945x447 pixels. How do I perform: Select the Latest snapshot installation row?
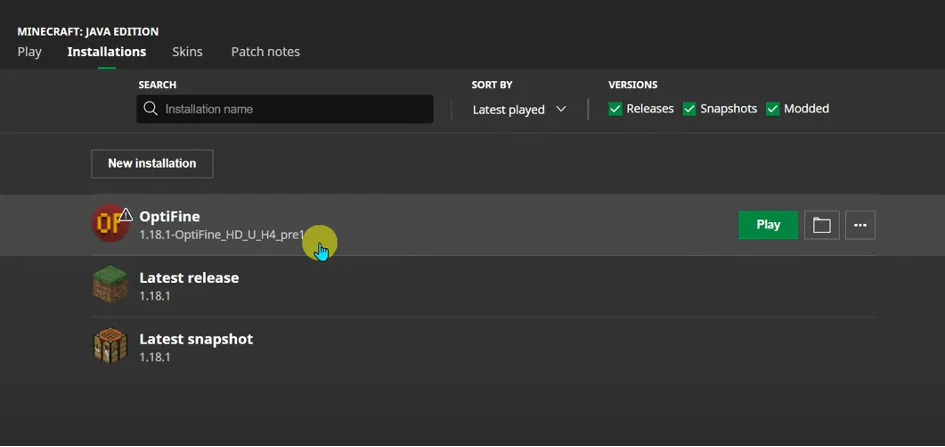tap(480, 347)
